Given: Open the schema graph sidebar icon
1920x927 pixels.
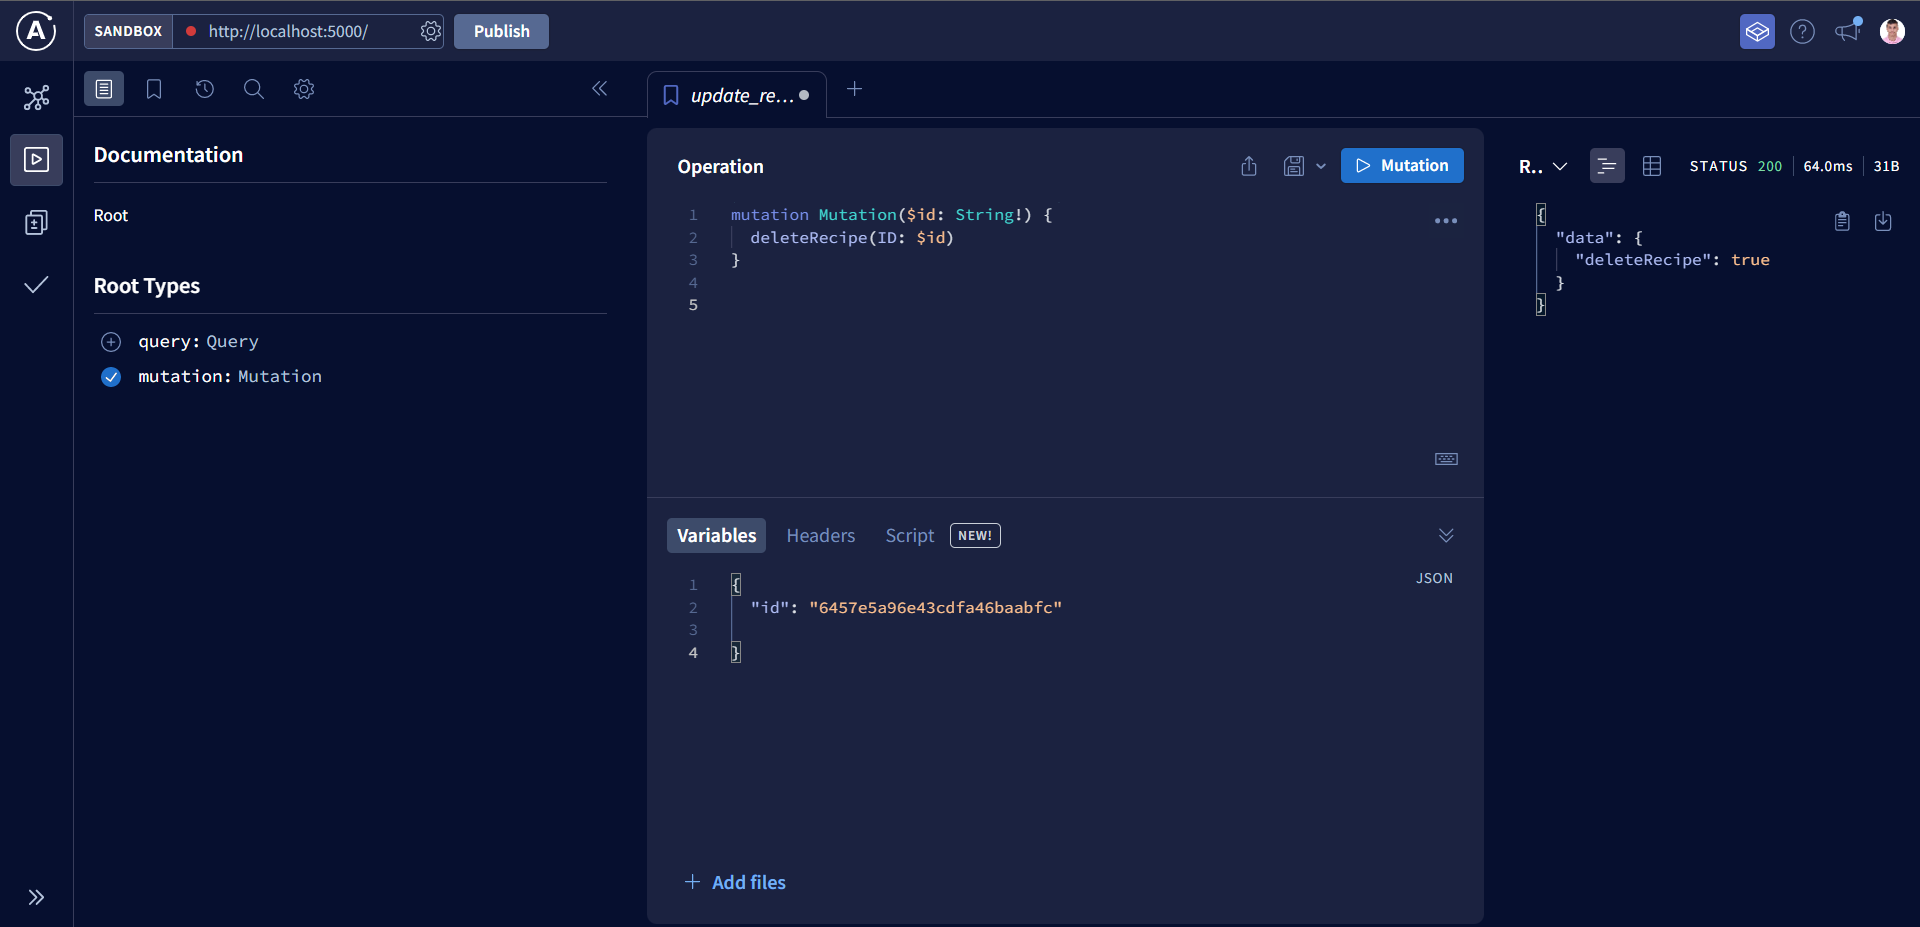Looking at the screenshot, I should 36,97.
